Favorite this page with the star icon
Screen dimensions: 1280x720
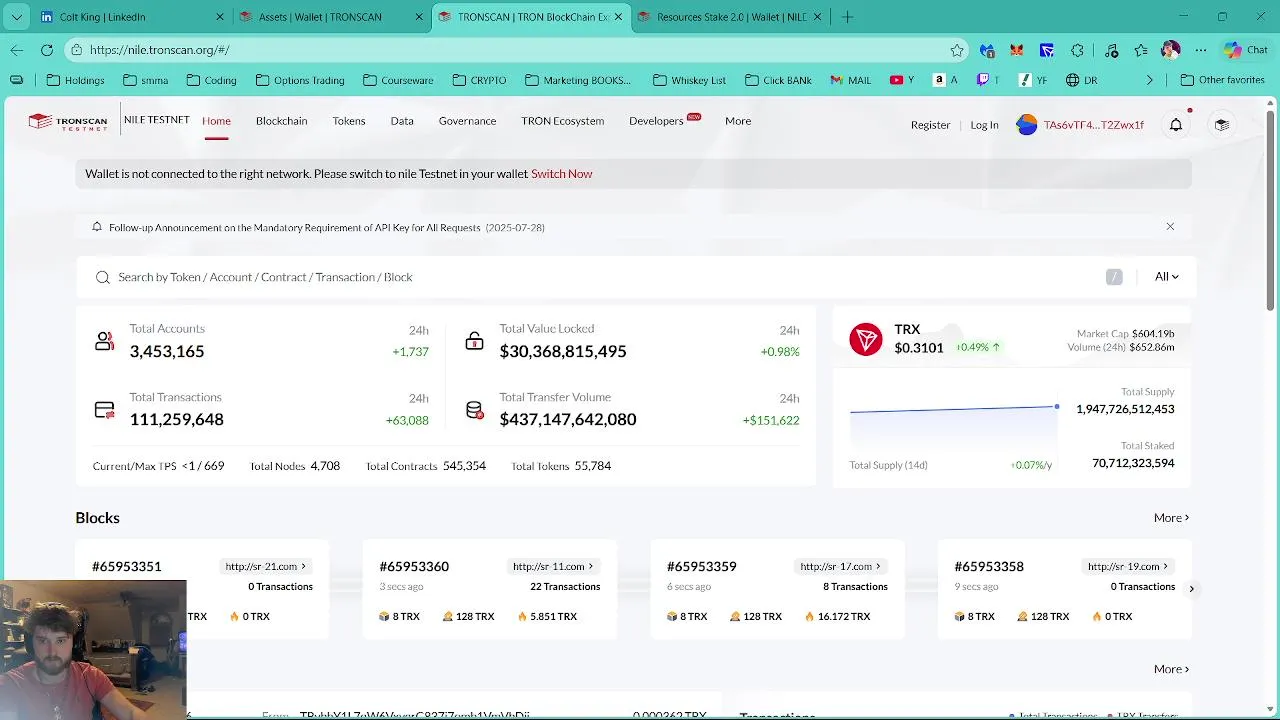coord(957,50)
